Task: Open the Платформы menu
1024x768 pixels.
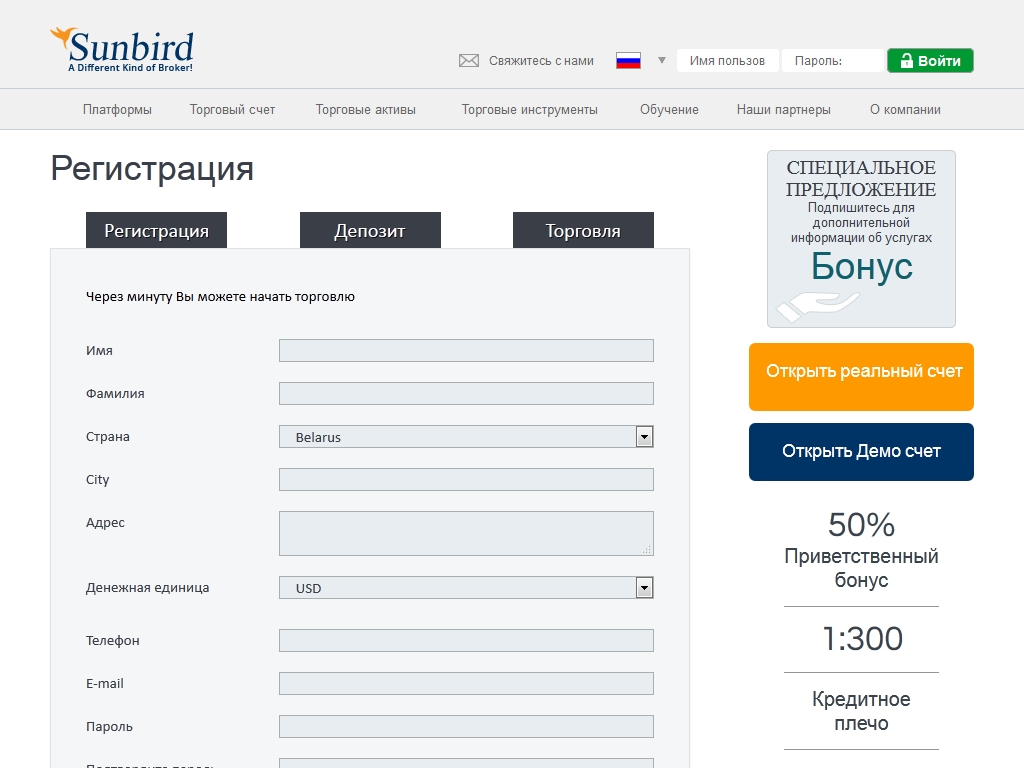Action: pyautogui.click(x=117, y=110)
